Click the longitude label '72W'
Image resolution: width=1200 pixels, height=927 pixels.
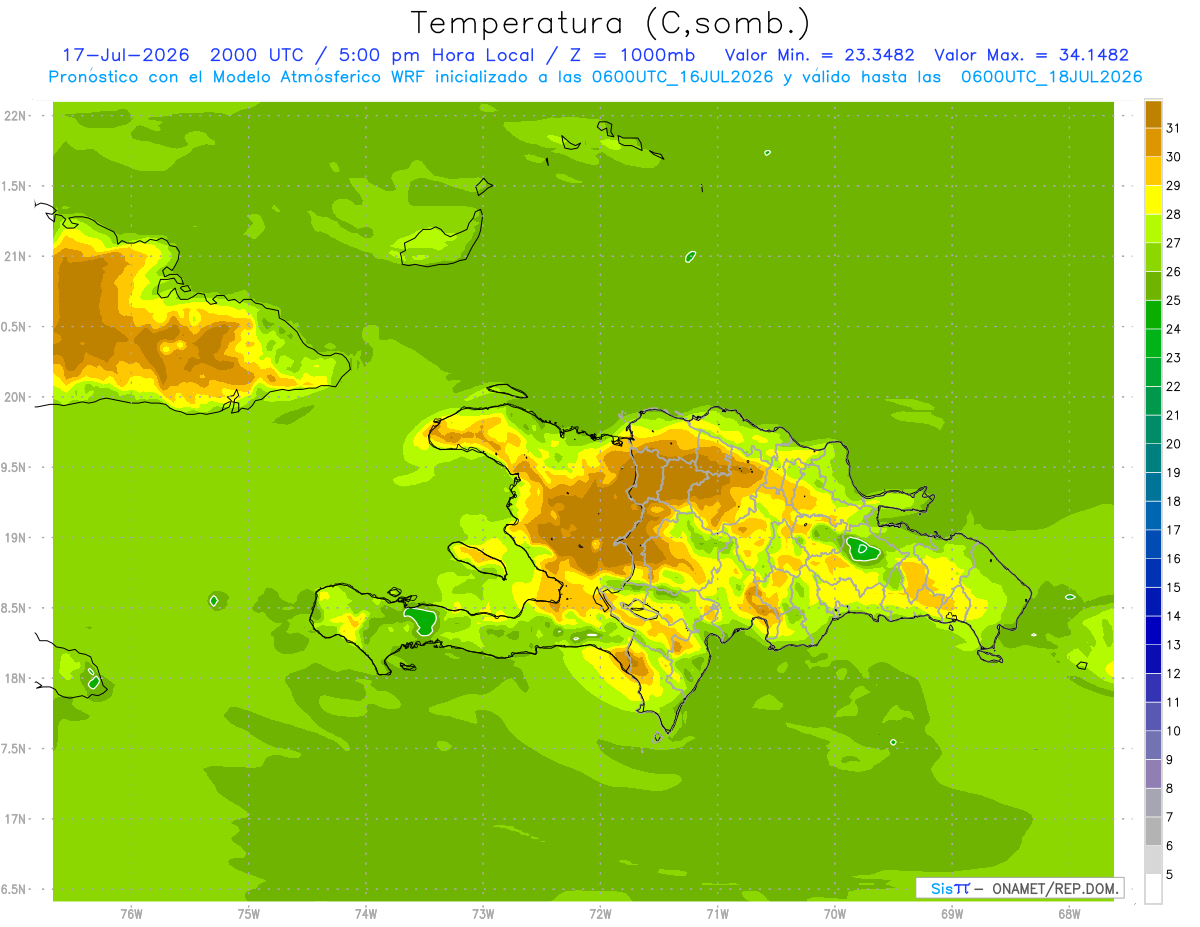[x=600, y=913]
